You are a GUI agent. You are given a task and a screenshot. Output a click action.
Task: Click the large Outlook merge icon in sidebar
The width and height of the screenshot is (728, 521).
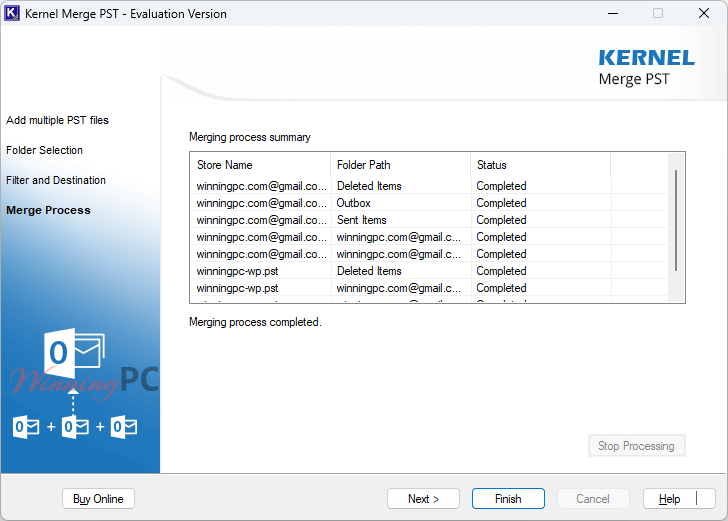coord(74,354)
